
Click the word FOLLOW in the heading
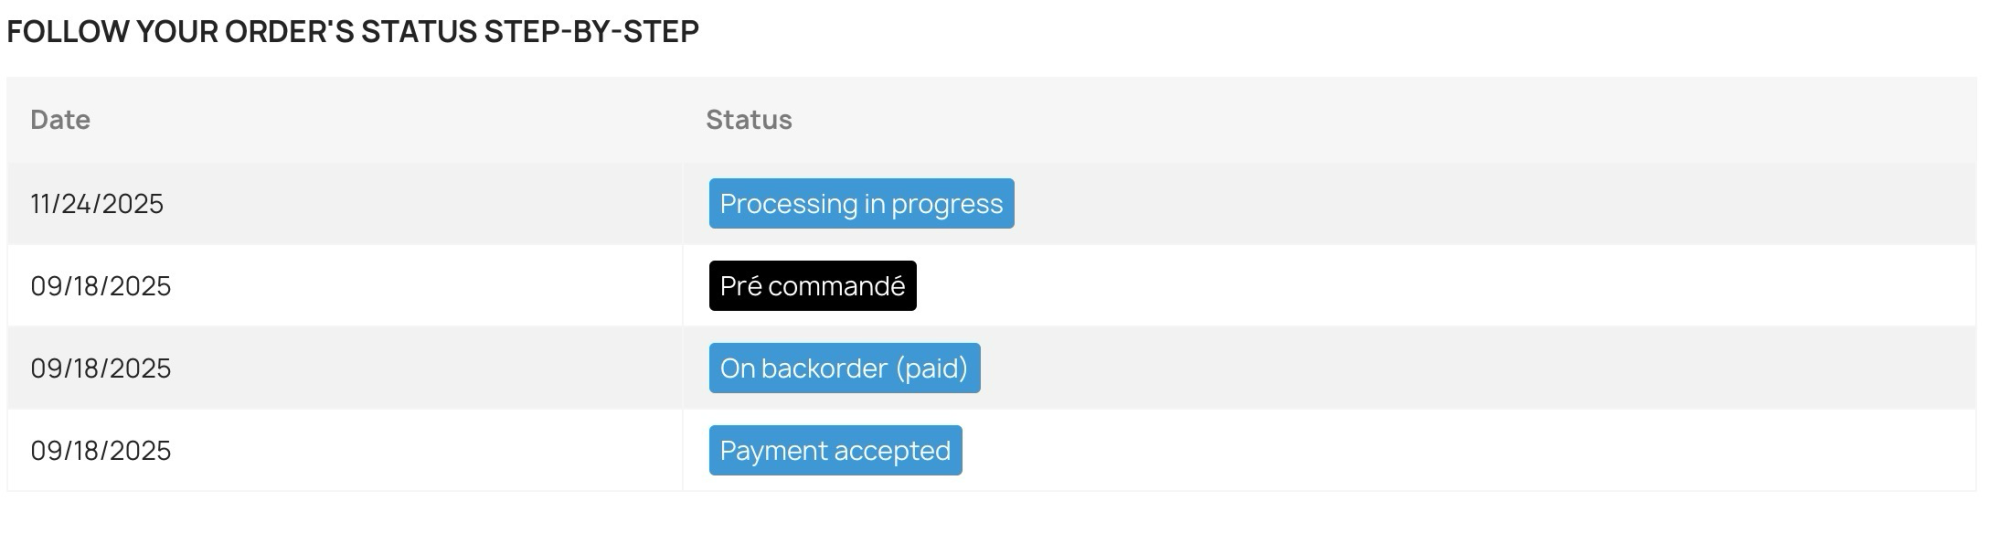tap(68, 31)
